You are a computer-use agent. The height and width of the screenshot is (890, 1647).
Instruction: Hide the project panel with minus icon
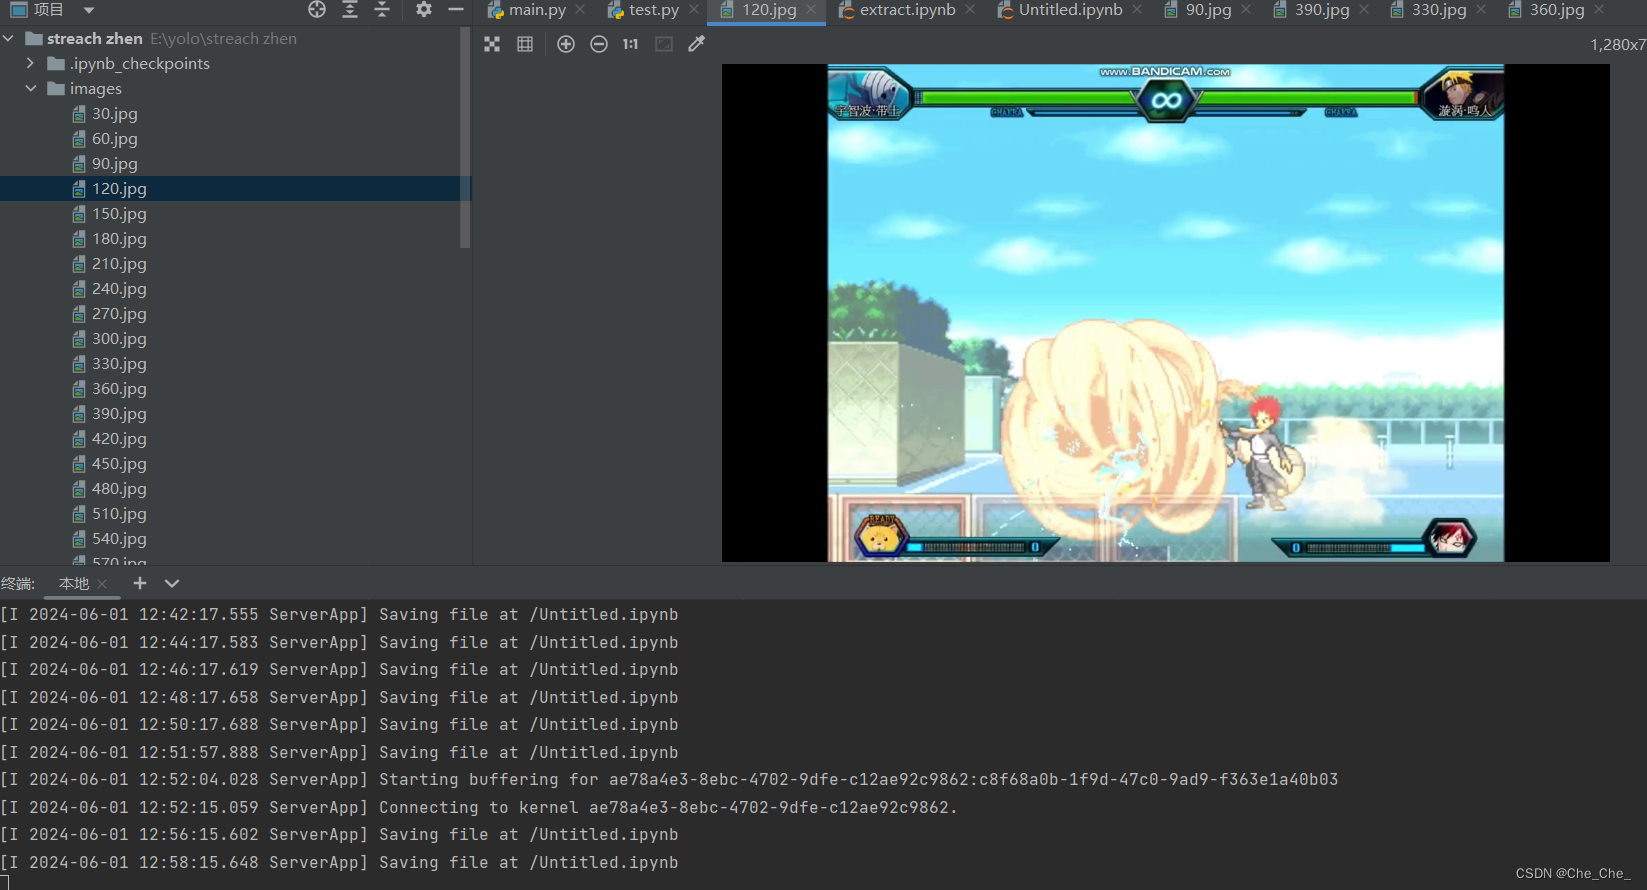[x=456, y=9]
